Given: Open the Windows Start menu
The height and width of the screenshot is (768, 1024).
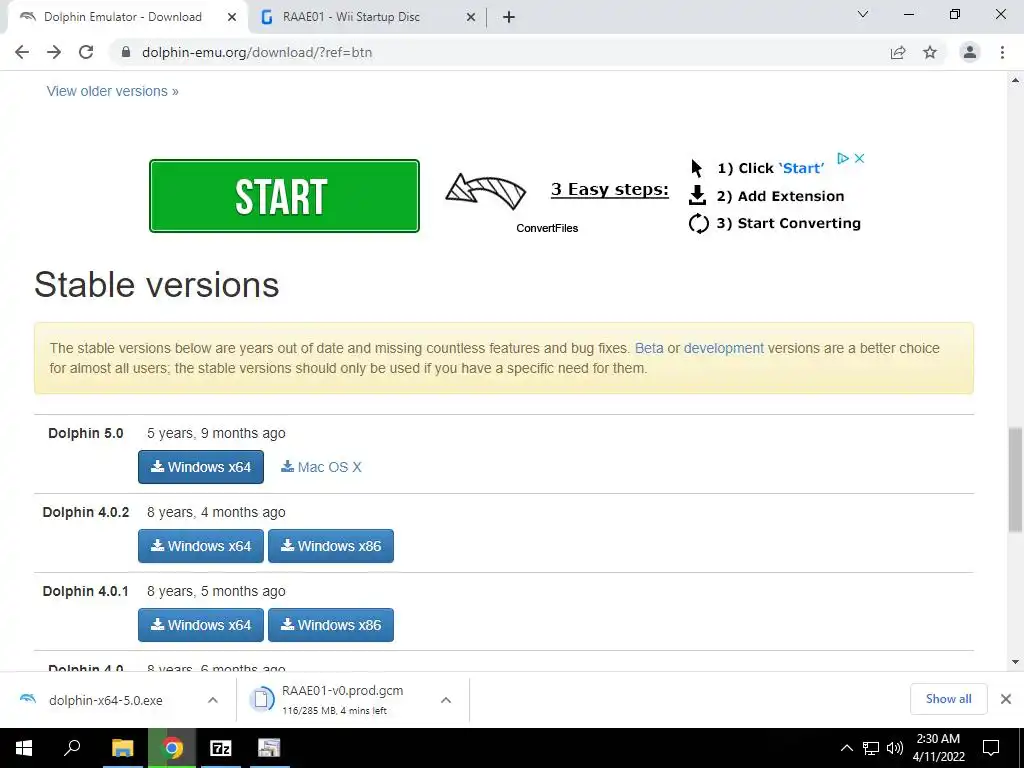Looking at the screenshot, I should pyautogui.click(x=24, y=748).
